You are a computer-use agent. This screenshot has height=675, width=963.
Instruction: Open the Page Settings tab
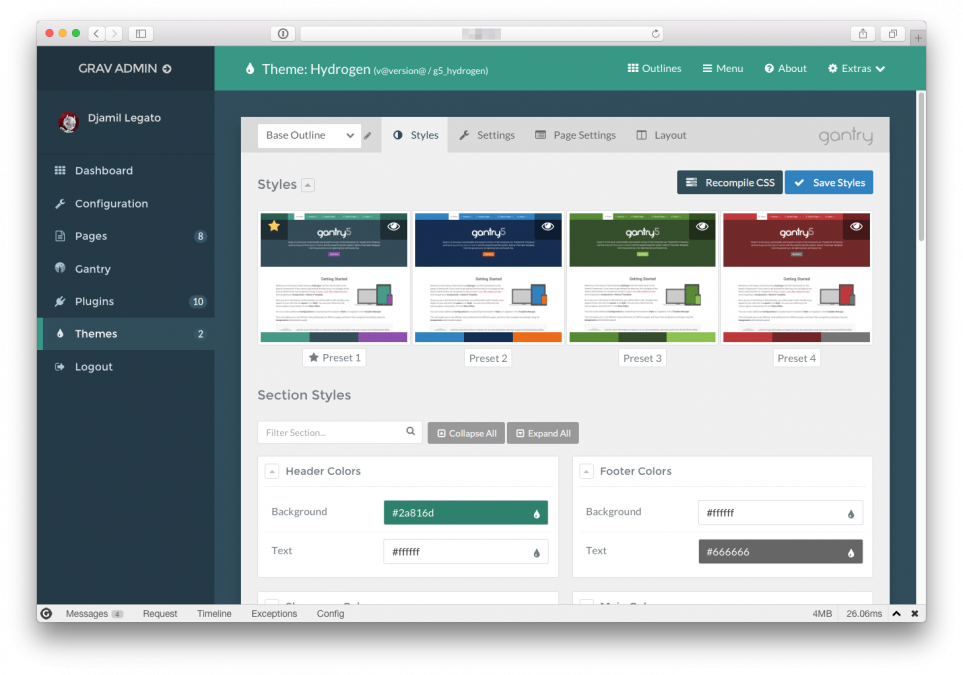[575, 135]
